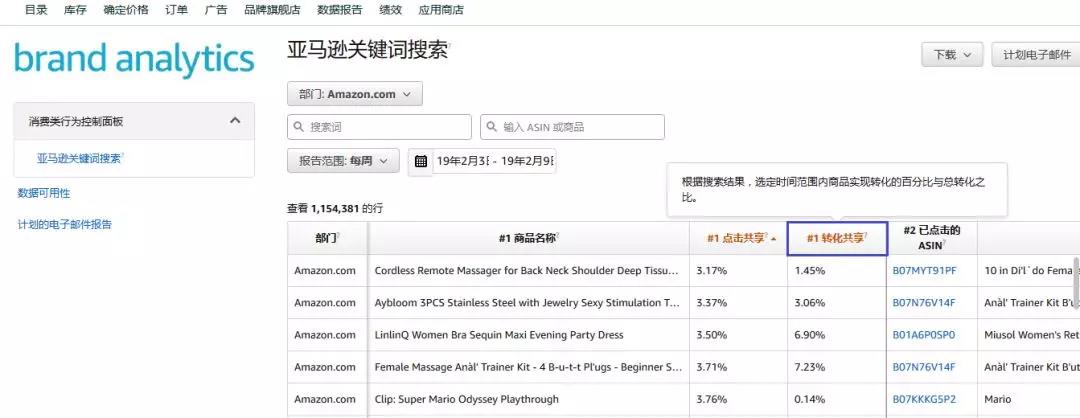Open the 数据可用性 link
The width and height of the screenshot is (1080, 418).
(x=44, y=194)
